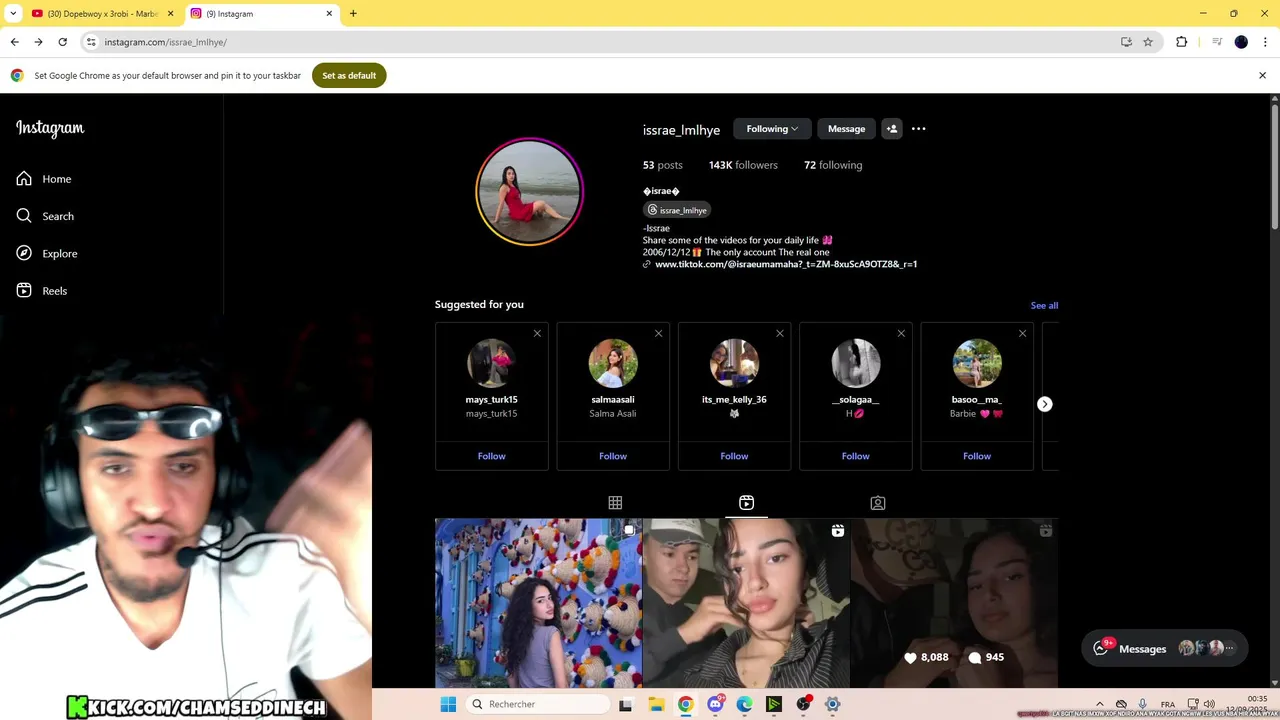The image size is (1280, 720).
Task: Follow salmaasali
Action: pyautogui.click(x=613, y=456)
